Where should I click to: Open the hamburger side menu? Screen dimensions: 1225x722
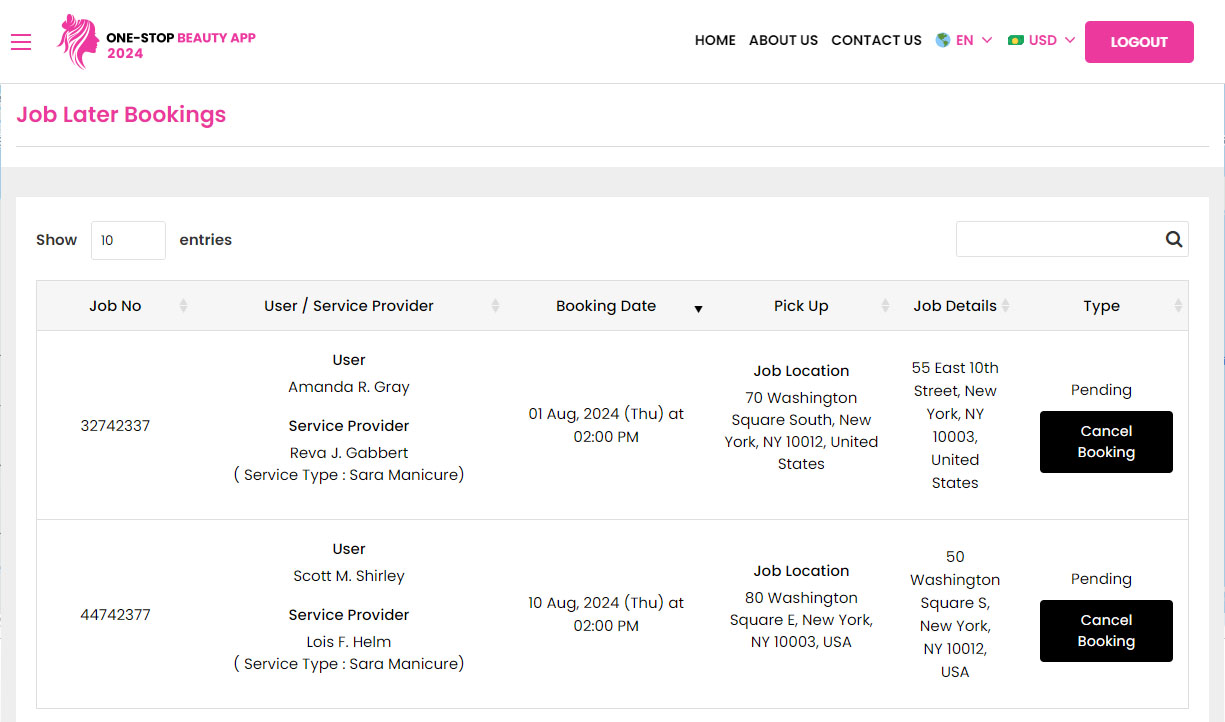pos(21,41)
